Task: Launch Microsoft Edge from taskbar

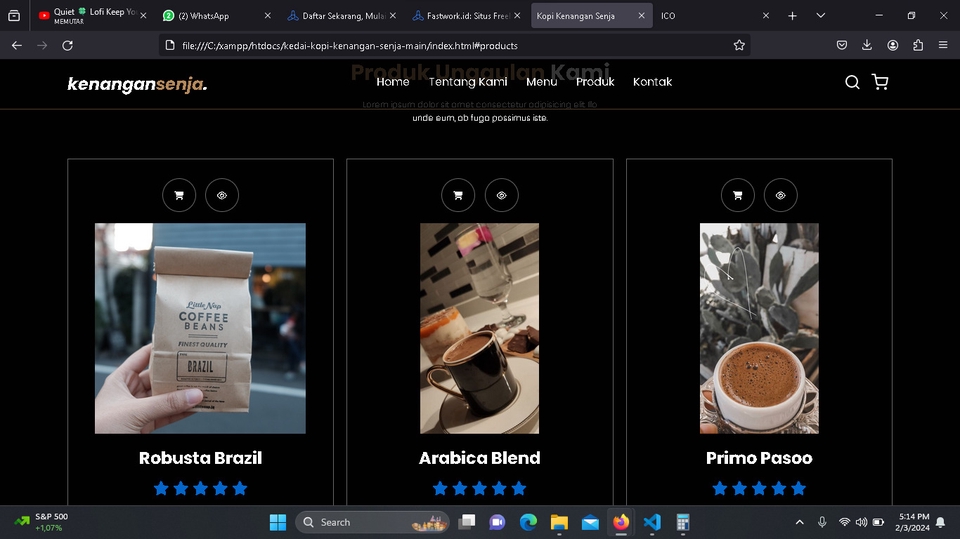Action: tap(528, 522)
